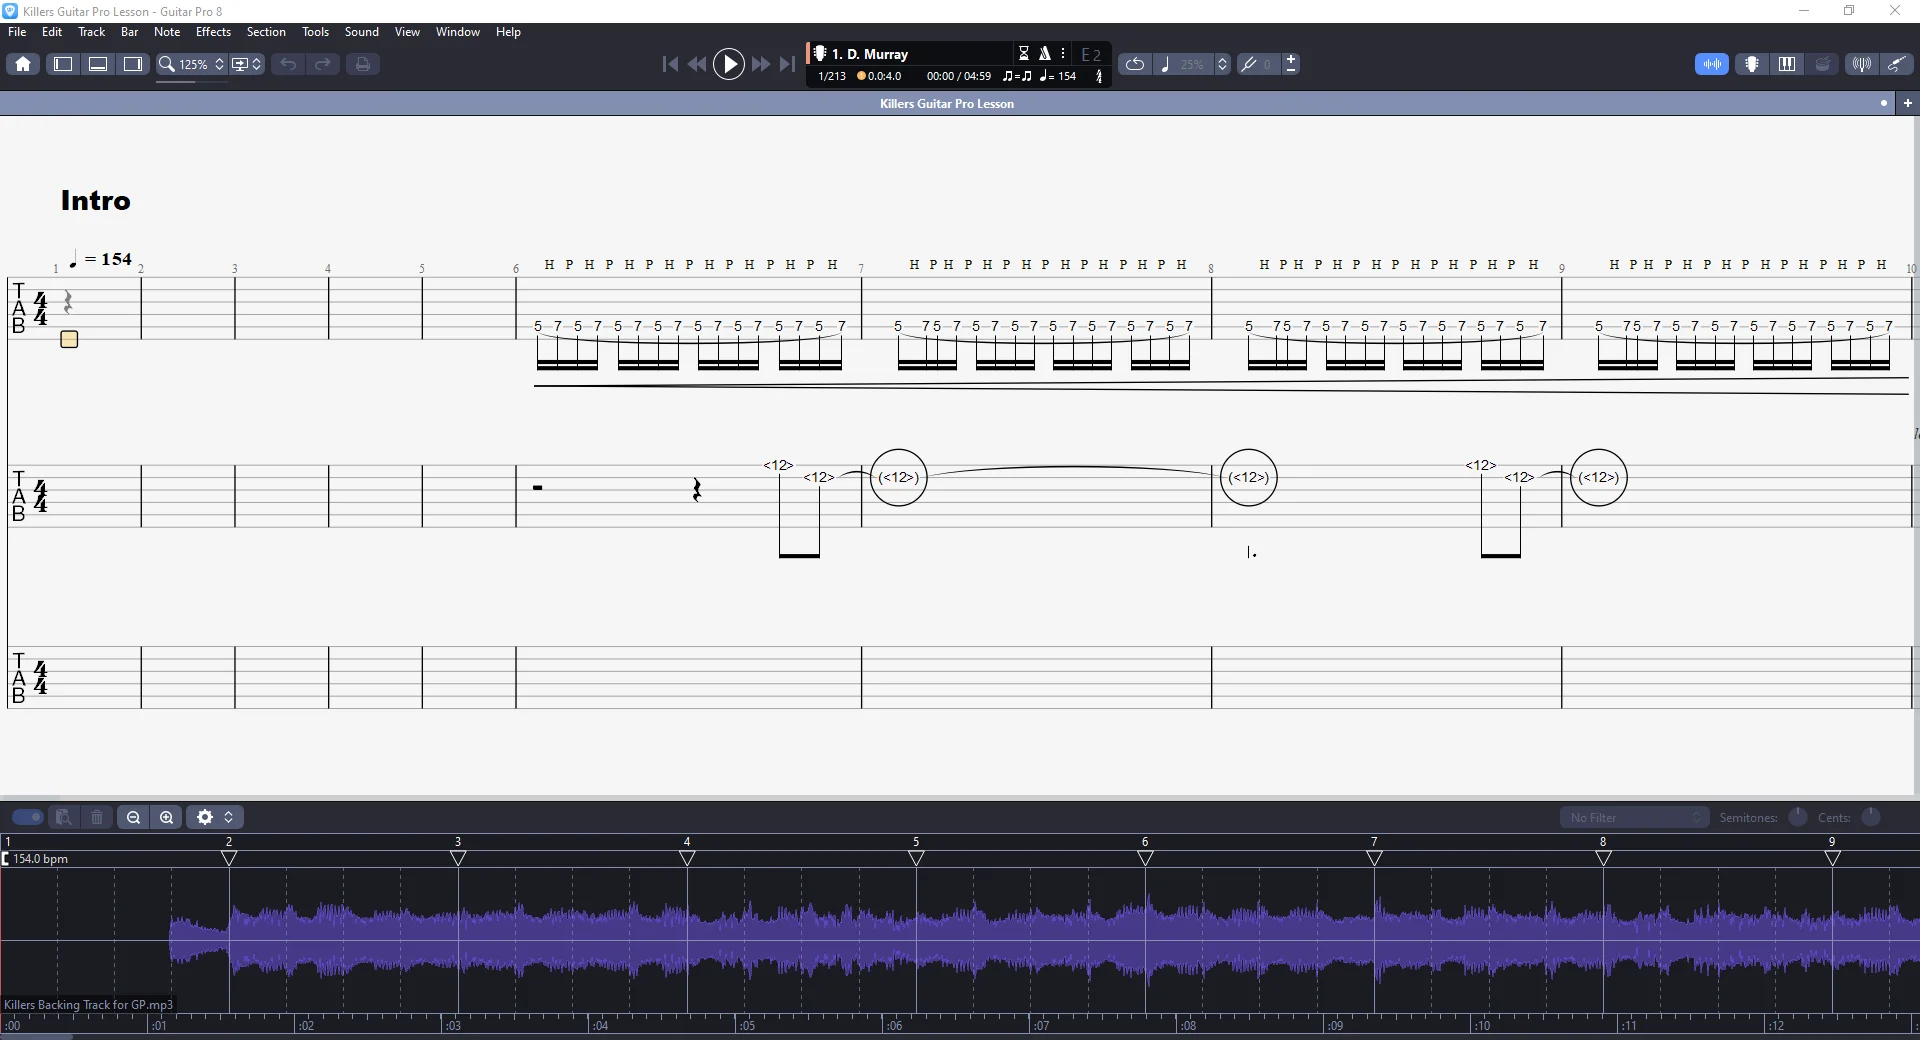Toggle the count-in hourglass icon
Screen dimensions: 1920x1040
tap(1024, 54)
